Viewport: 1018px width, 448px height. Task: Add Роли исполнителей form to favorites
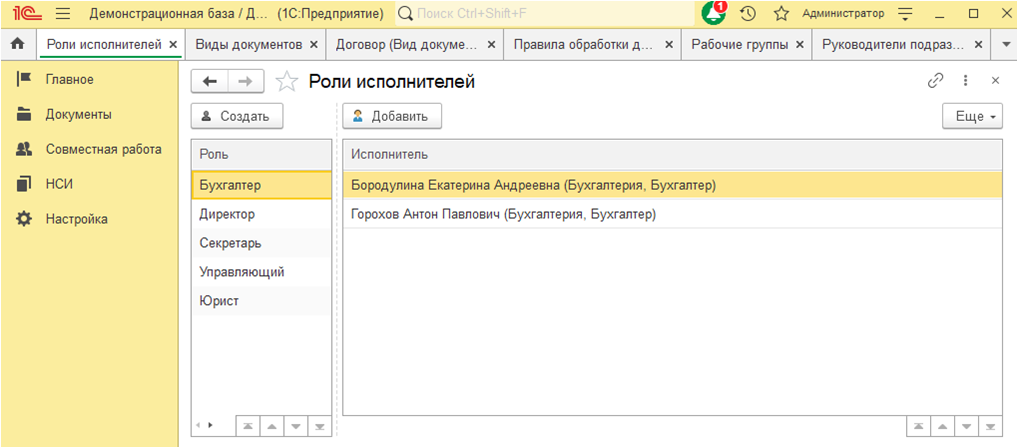pos(287,82)
